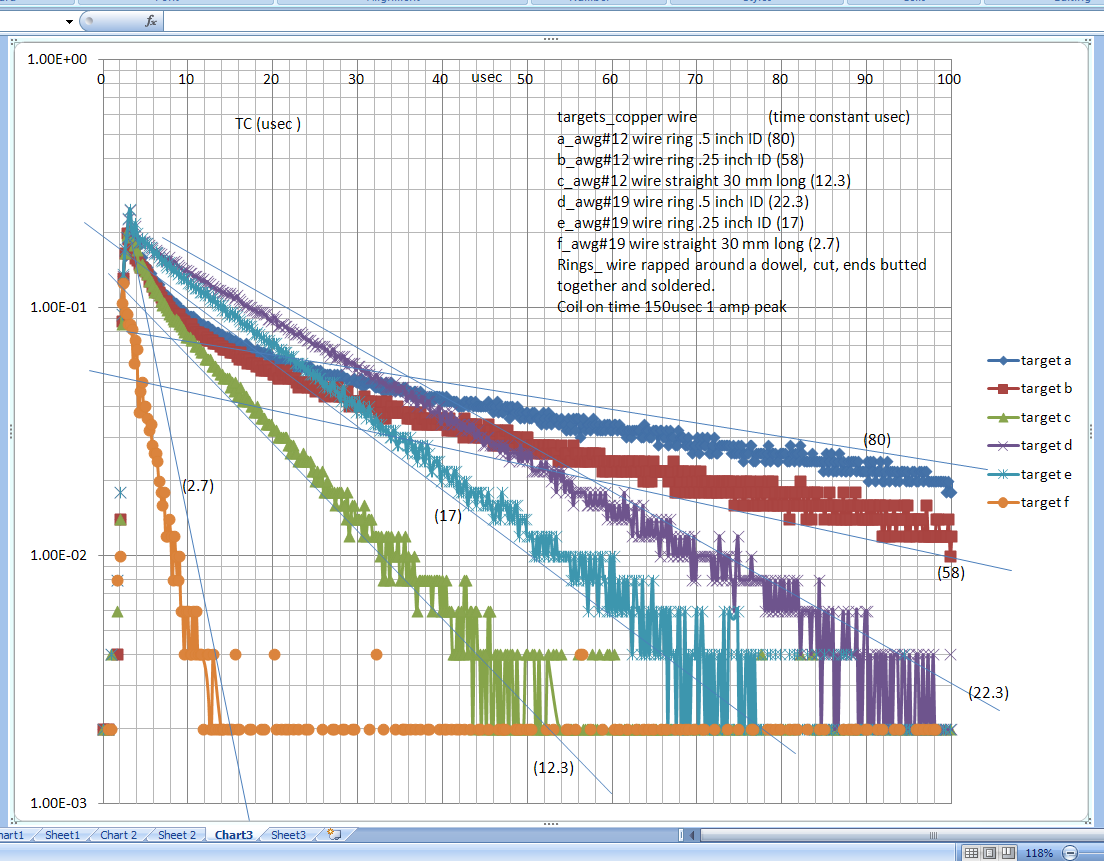Switch to the Sheet1 tab

[62, 835]
